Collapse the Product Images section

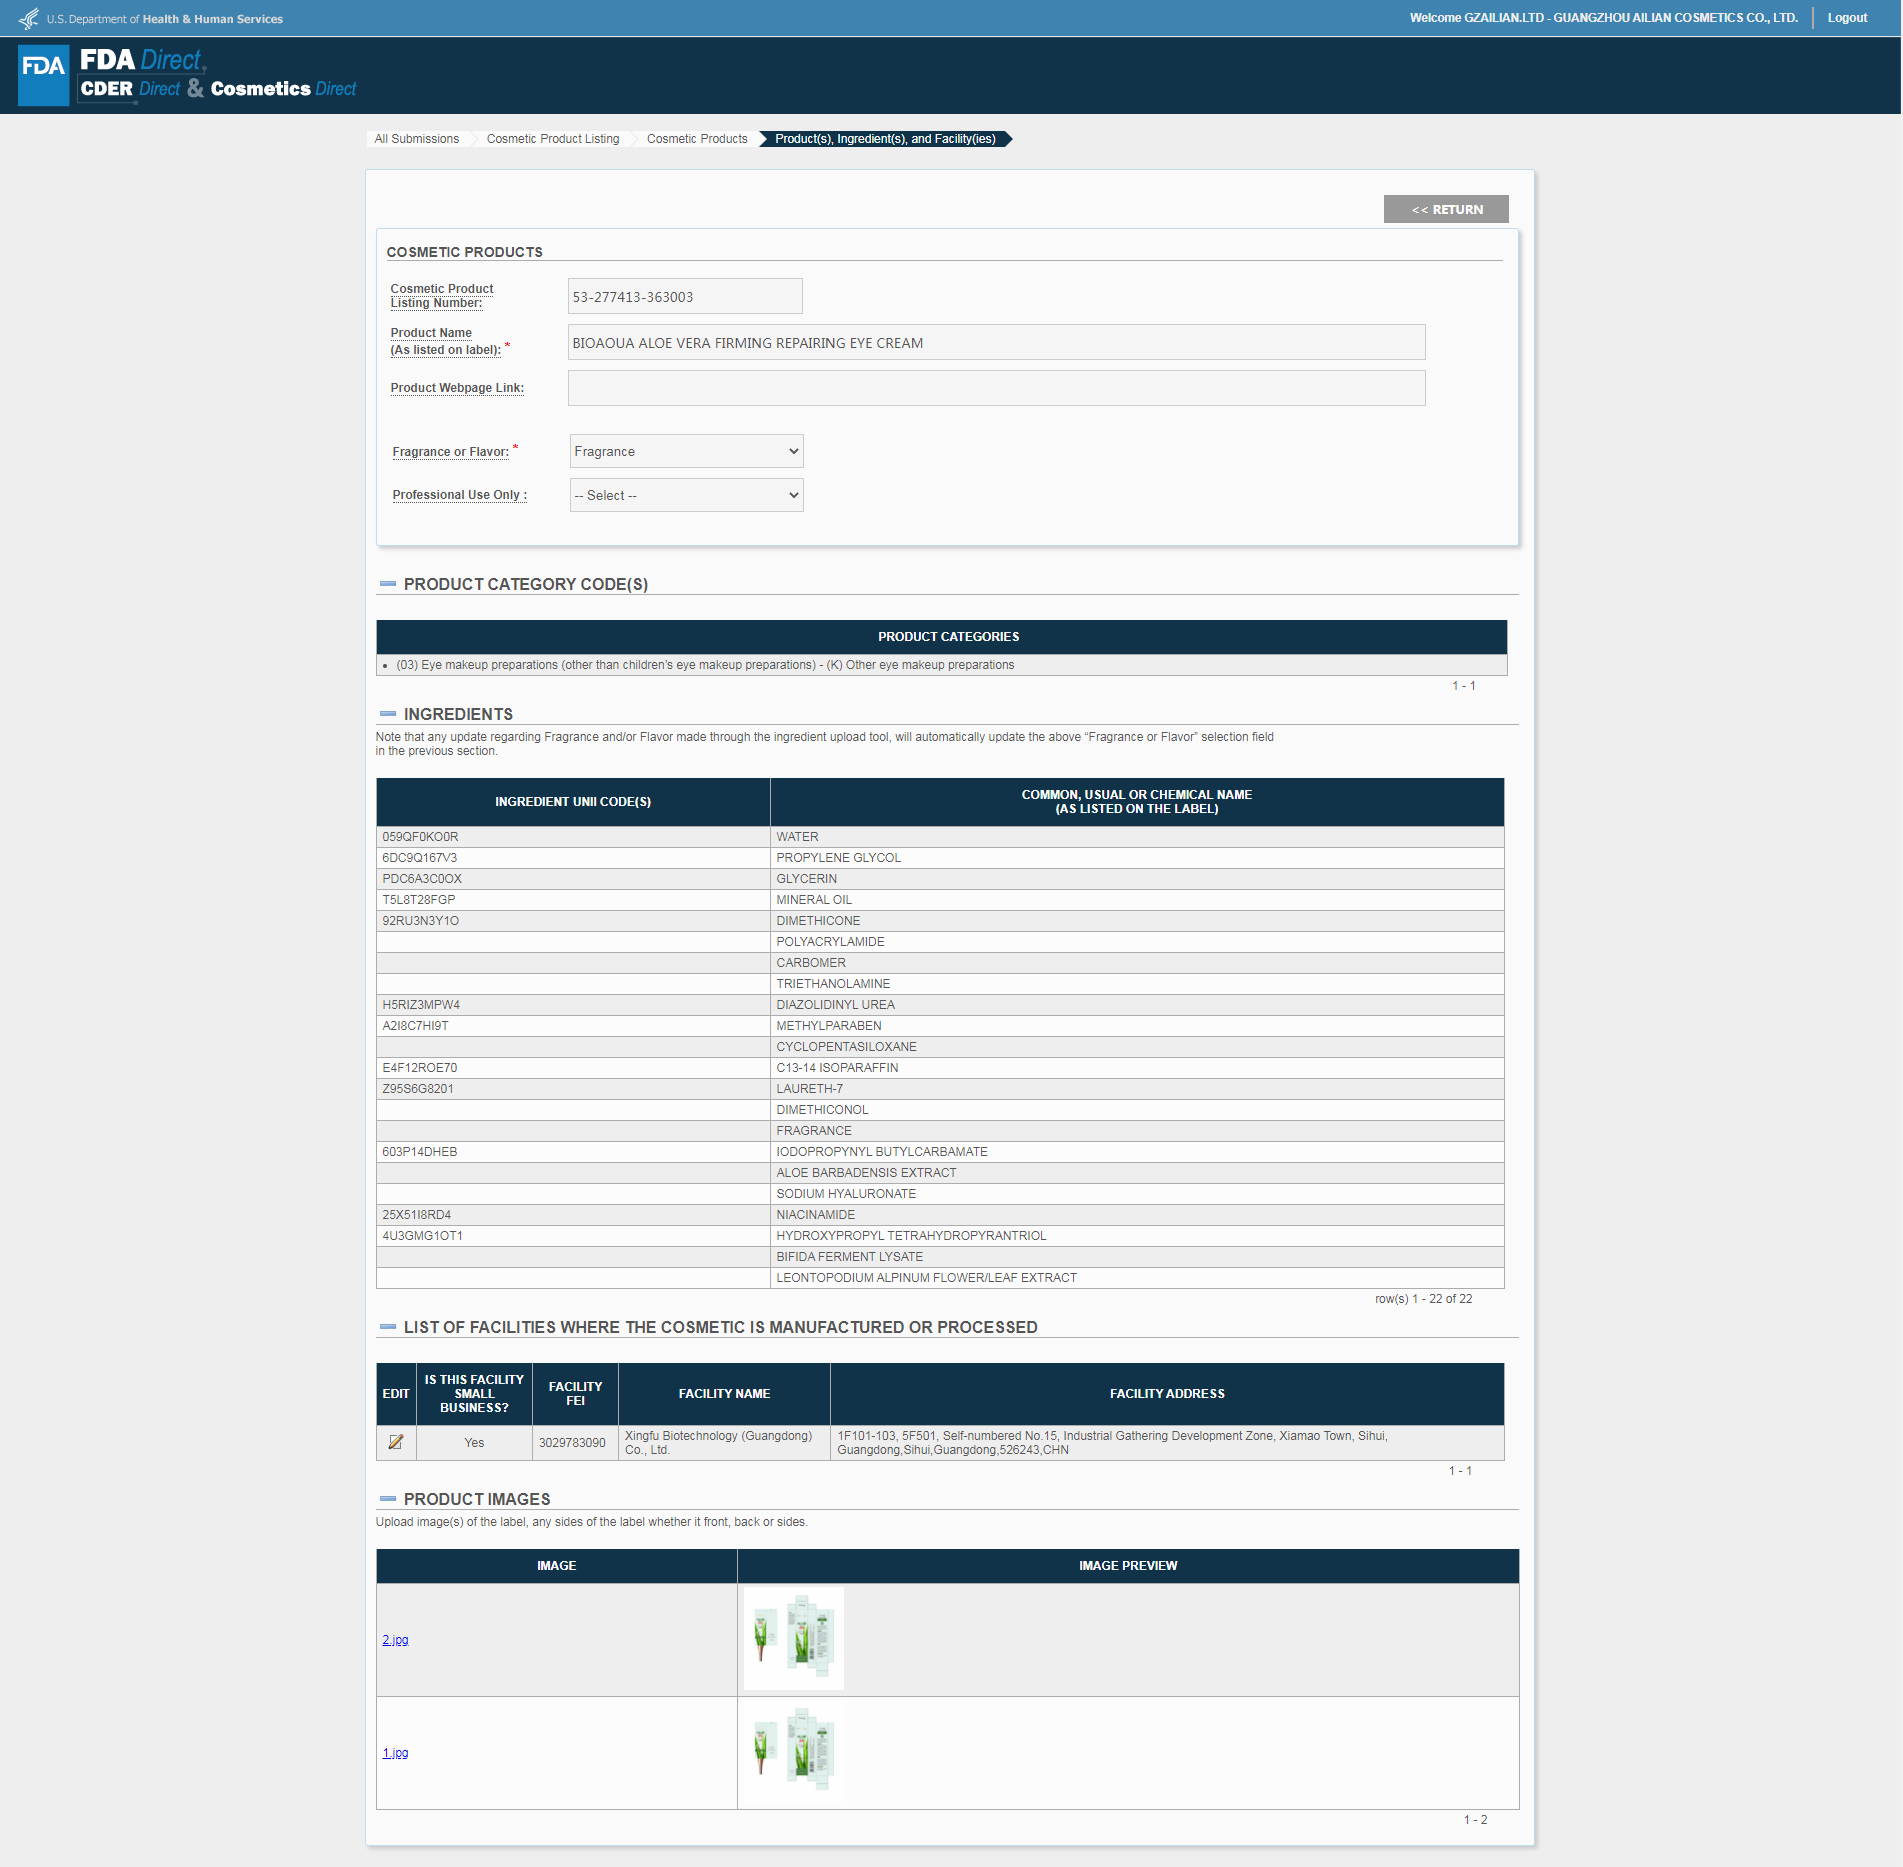click(388, 1499)
